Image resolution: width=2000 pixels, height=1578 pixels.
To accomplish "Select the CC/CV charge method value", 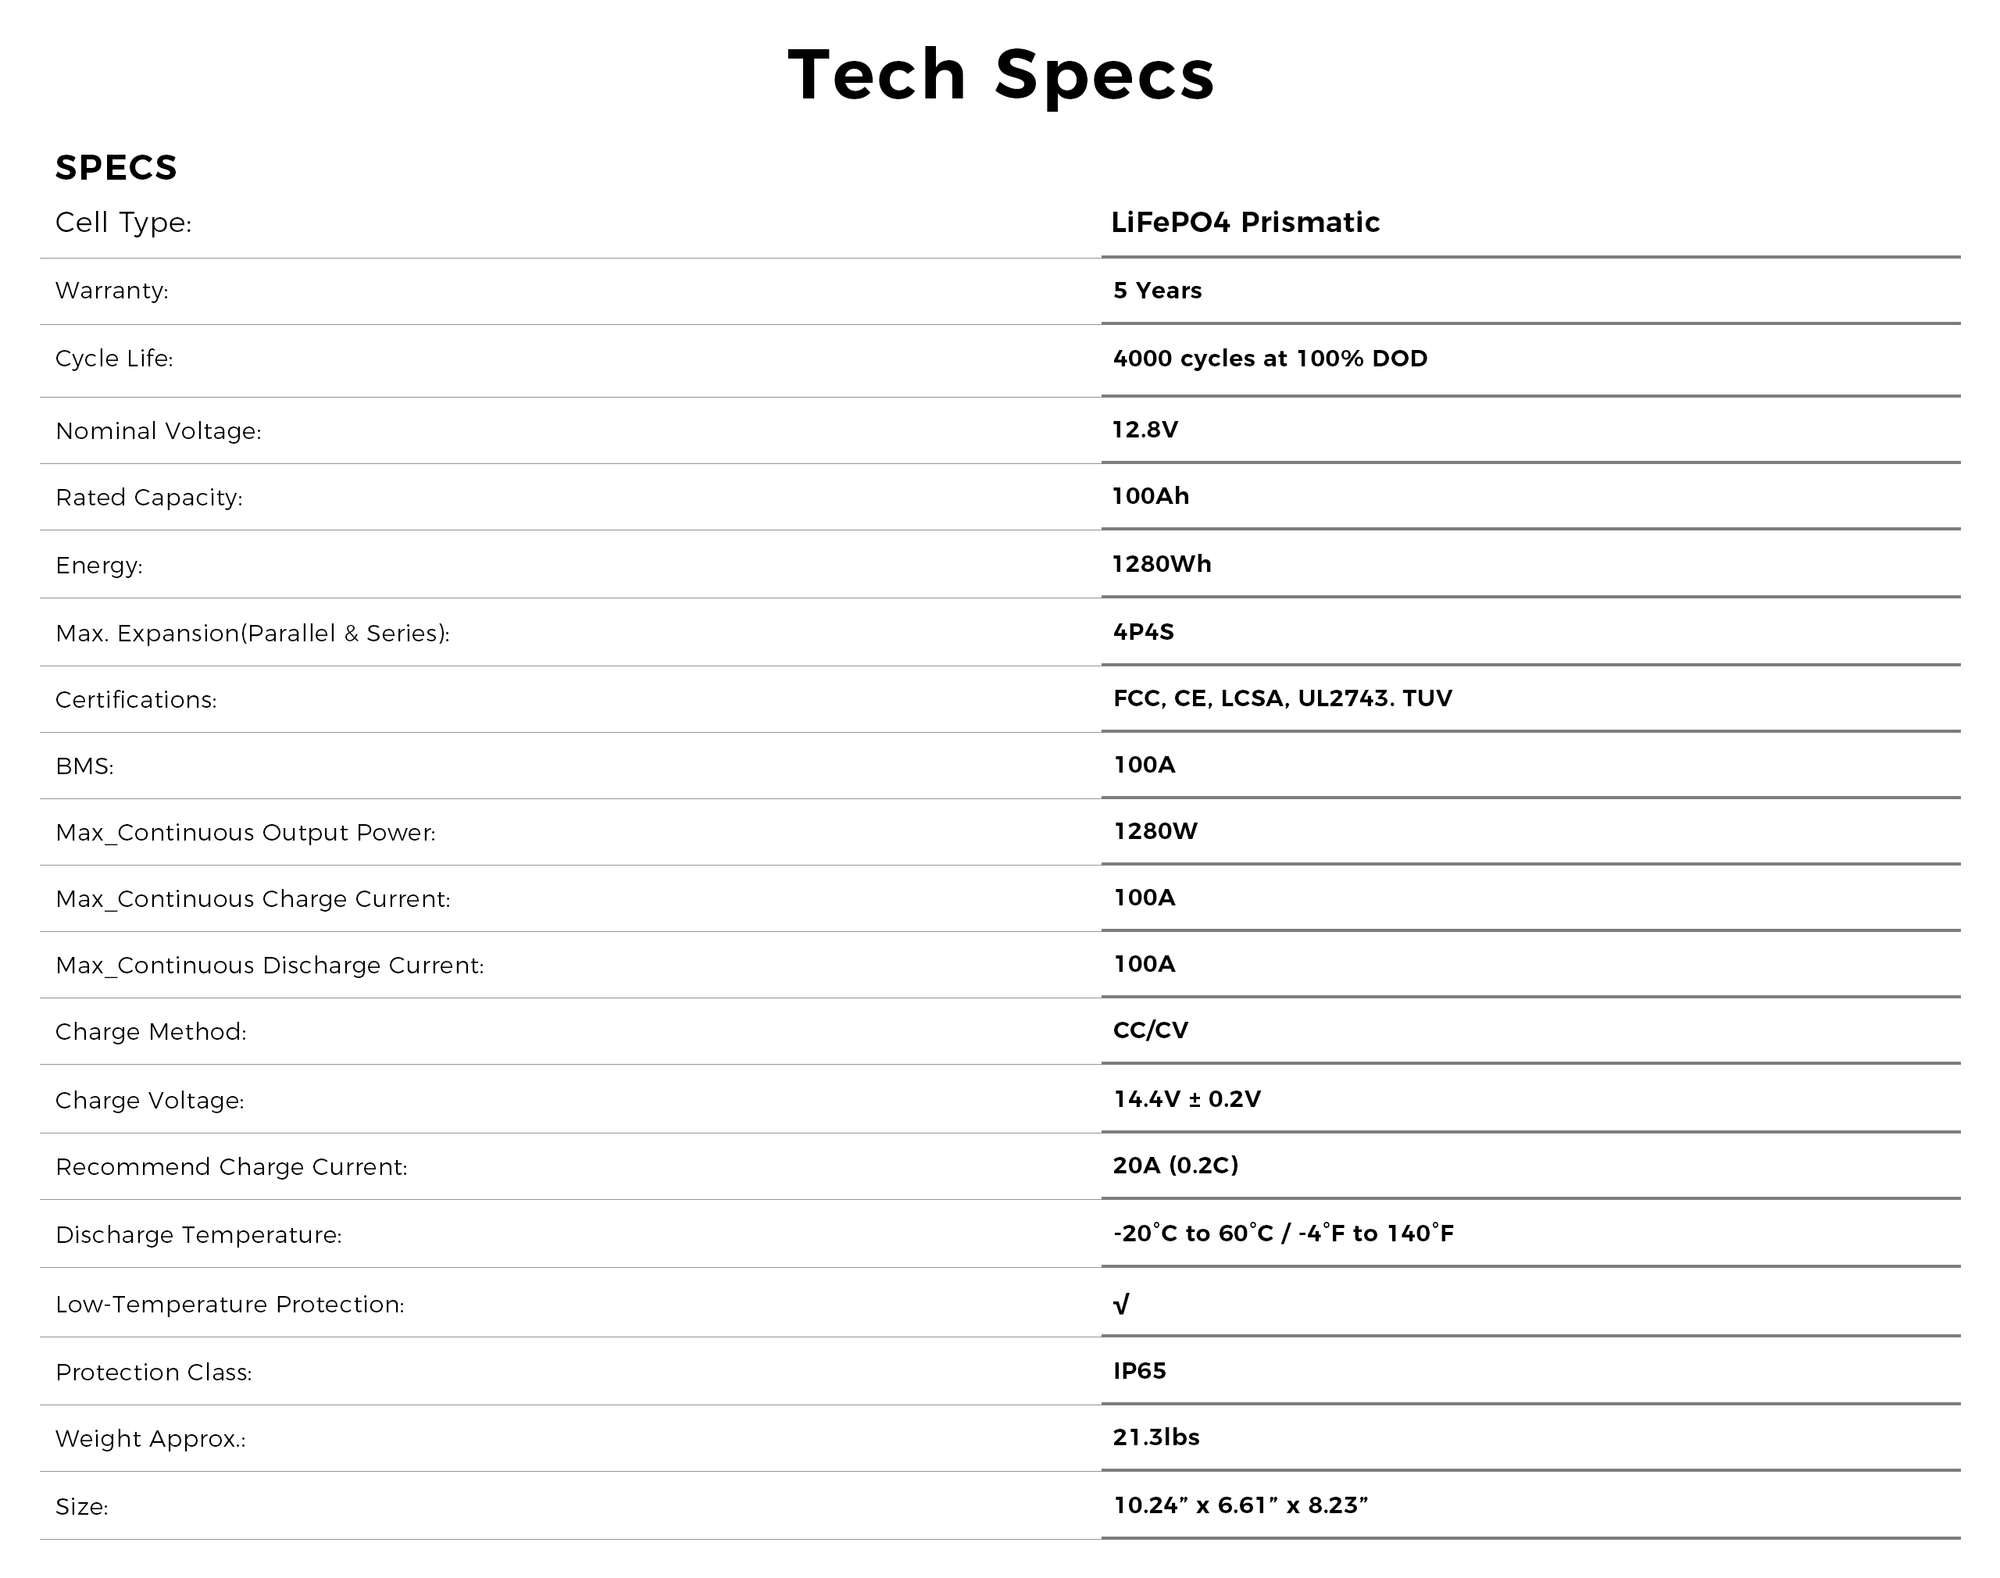I will pyautogui.click(x=1150, y=1031).
